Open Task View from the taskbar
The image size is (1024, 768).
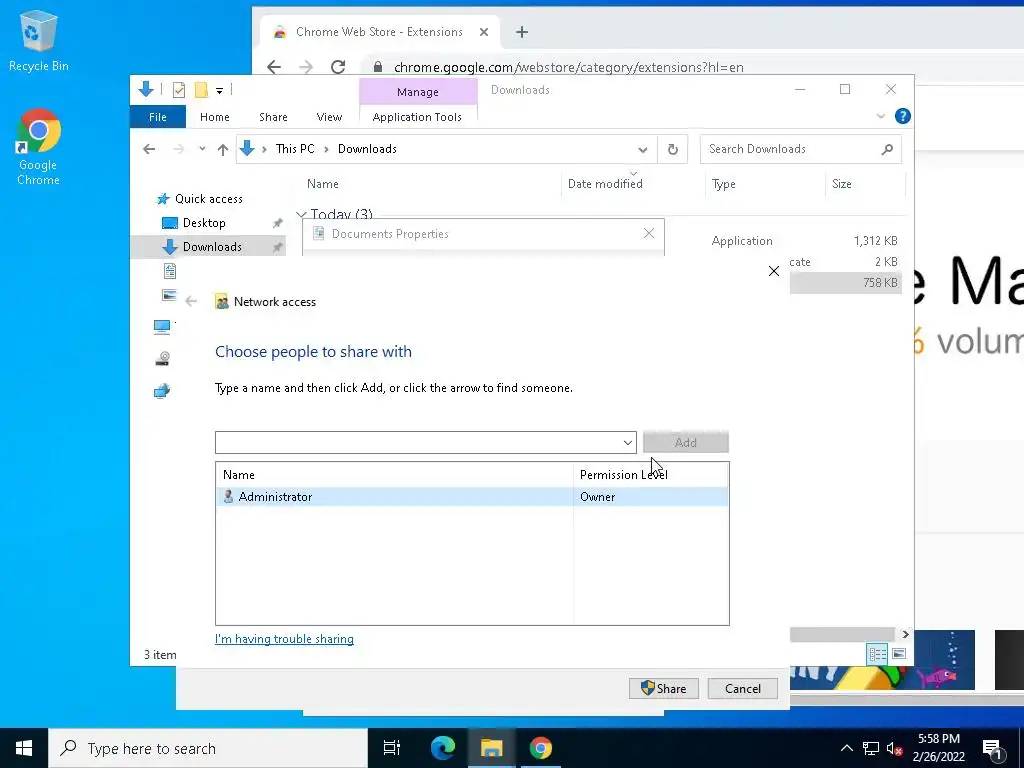[391, 748]
